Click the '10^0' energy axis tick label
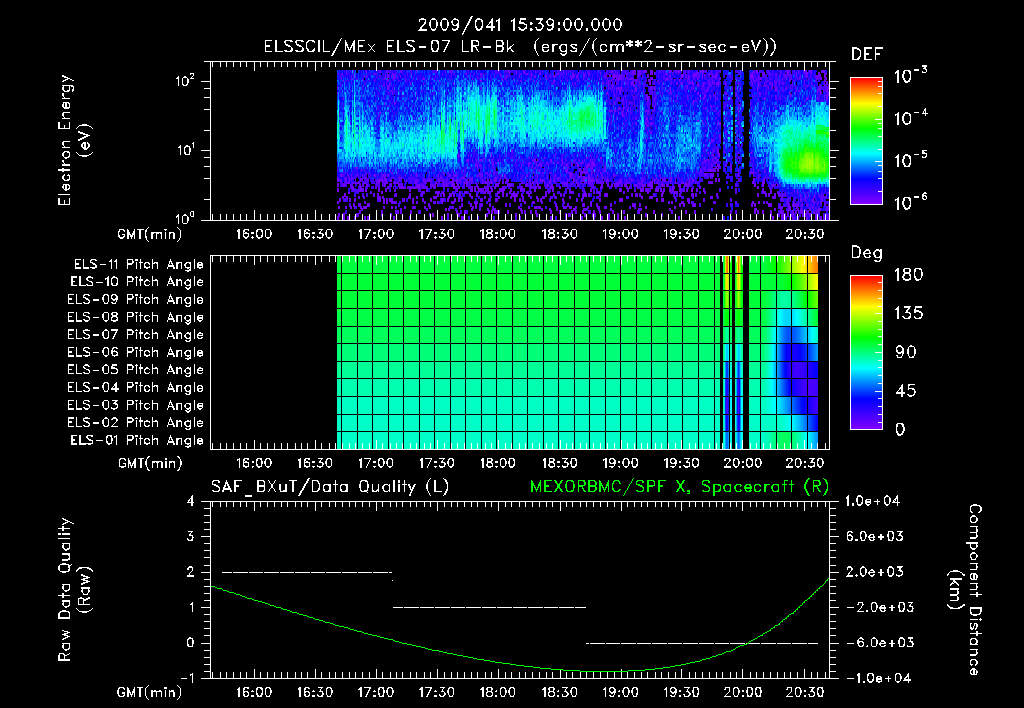The width and height of the screenshot is (1024, 708). click(x=185, y=217)
